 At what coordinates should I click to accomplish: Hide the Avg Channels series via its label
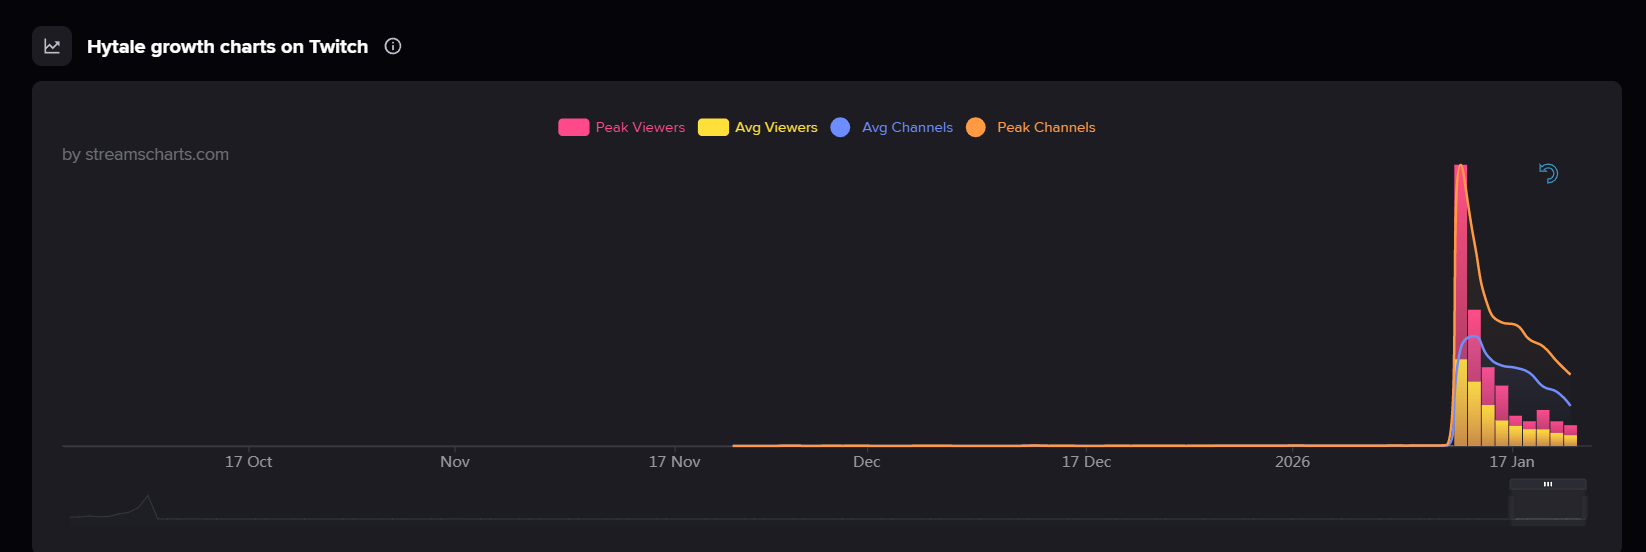tap(907, 127)
